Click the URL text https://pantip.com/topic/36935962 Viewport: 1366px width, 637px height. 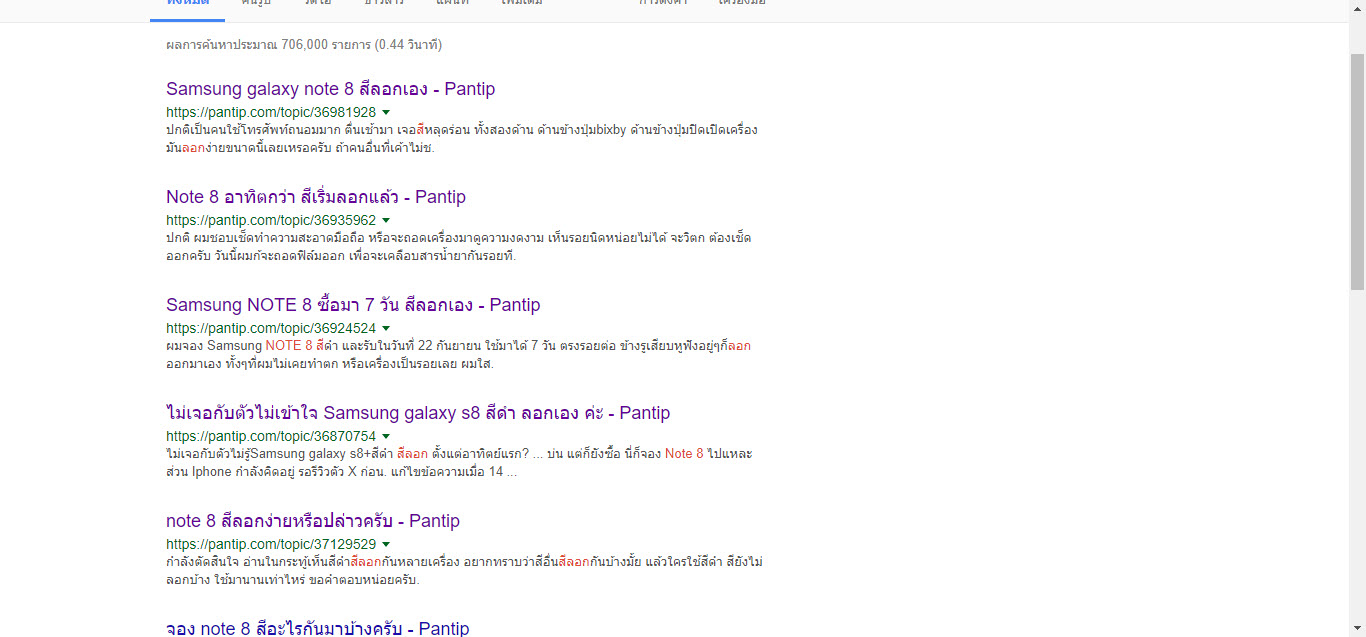[271, 221]
